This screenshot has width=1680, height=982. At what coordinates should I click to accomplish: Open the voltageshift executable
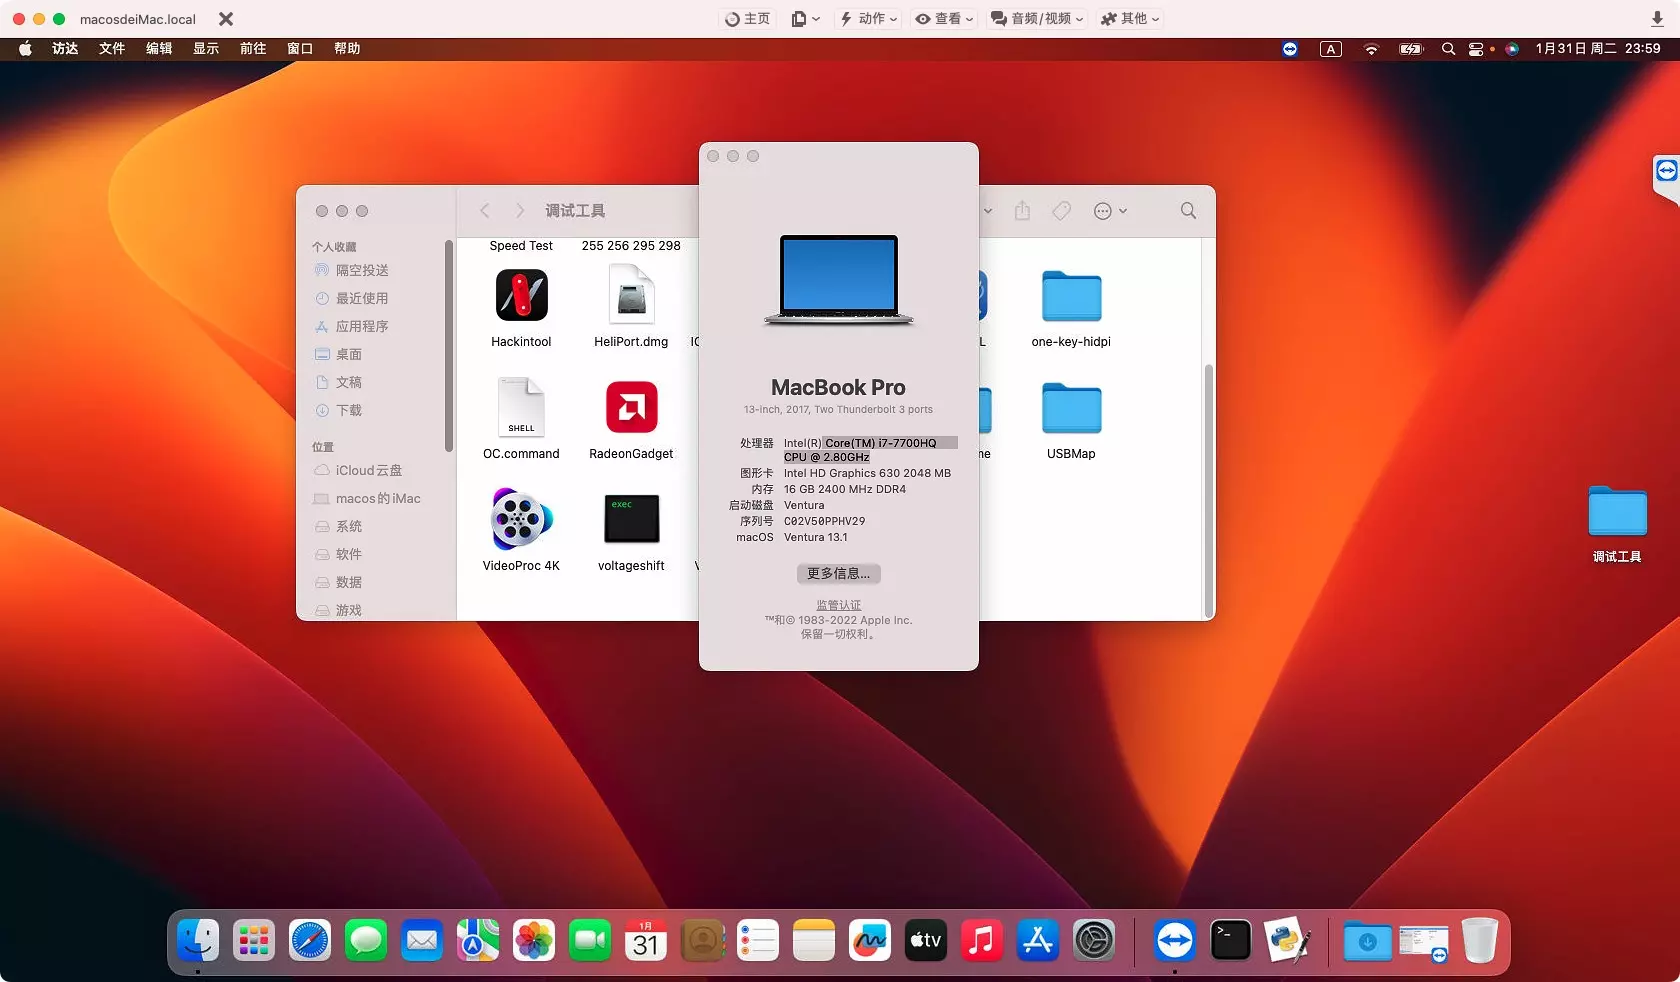[630, 520]
